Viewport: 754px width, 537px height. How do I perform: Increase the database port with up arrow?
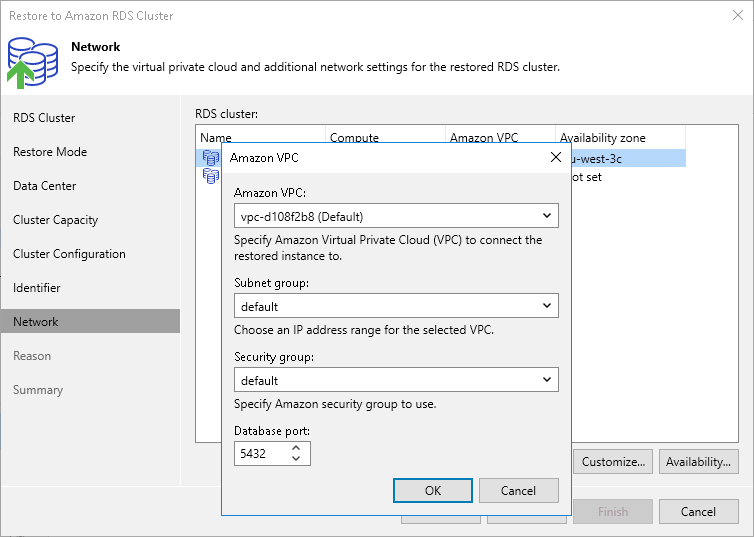click(296, 449)
